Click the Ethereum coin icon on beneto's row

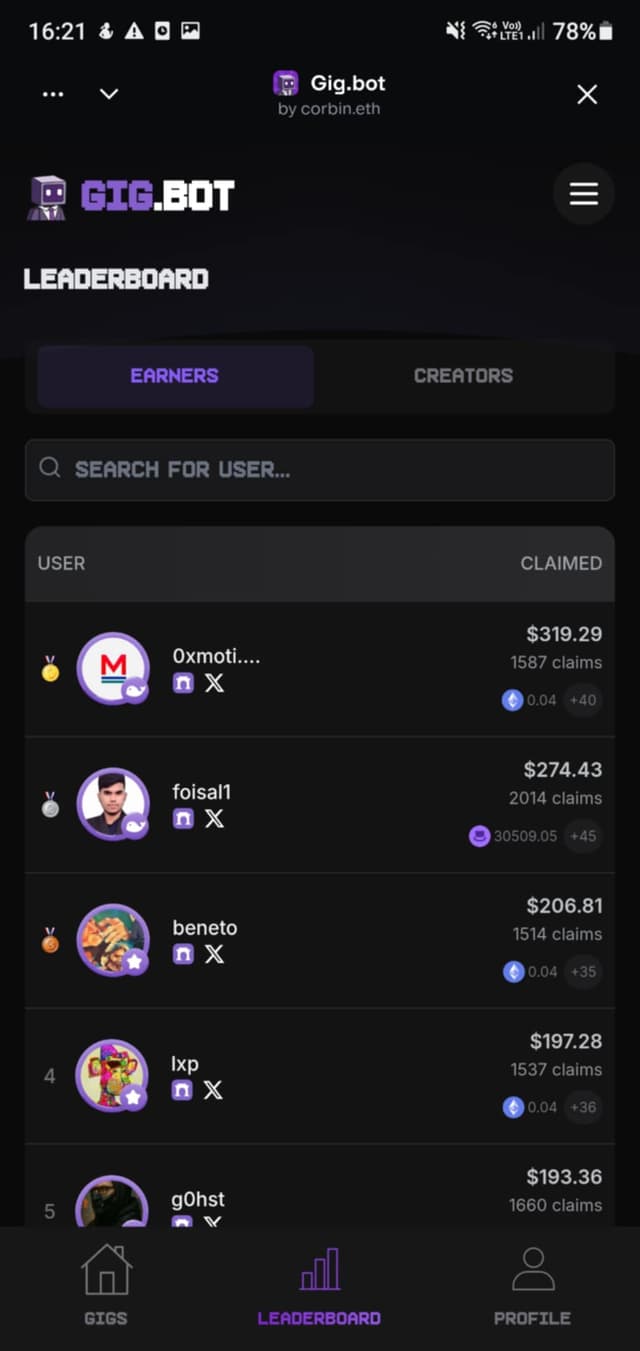[514, 971]
